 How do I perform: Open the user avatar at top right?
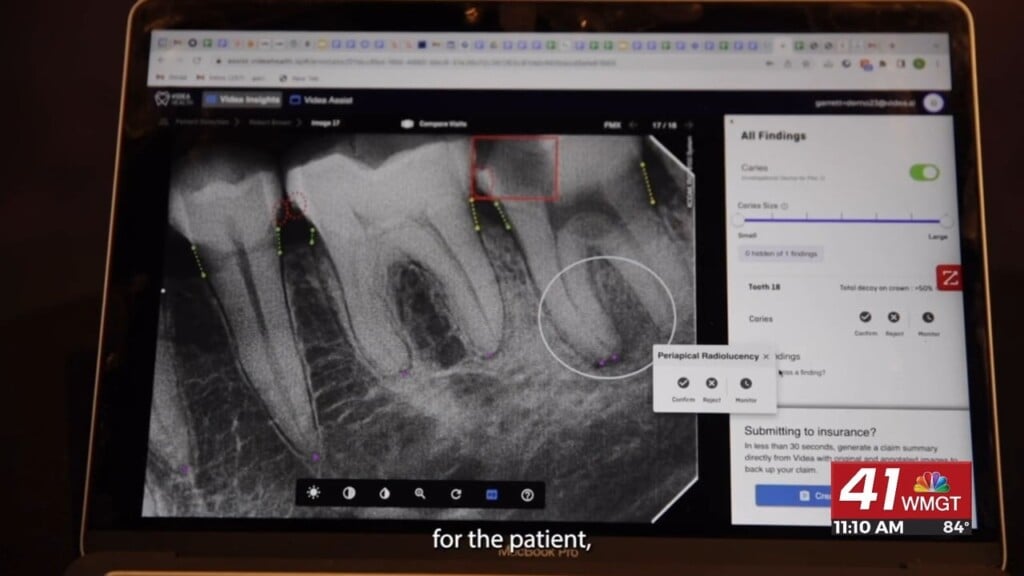pos(933,103)
